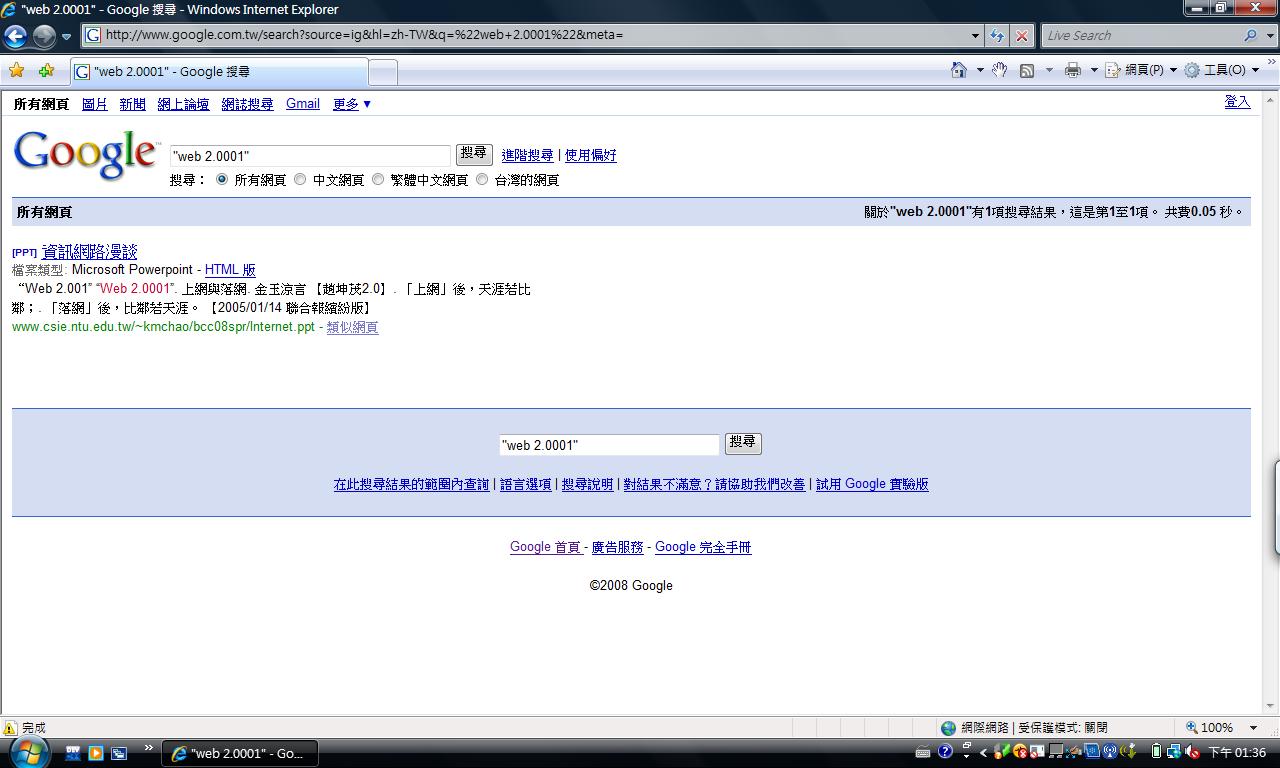Focus the Live Search input box

point(1140,35)
